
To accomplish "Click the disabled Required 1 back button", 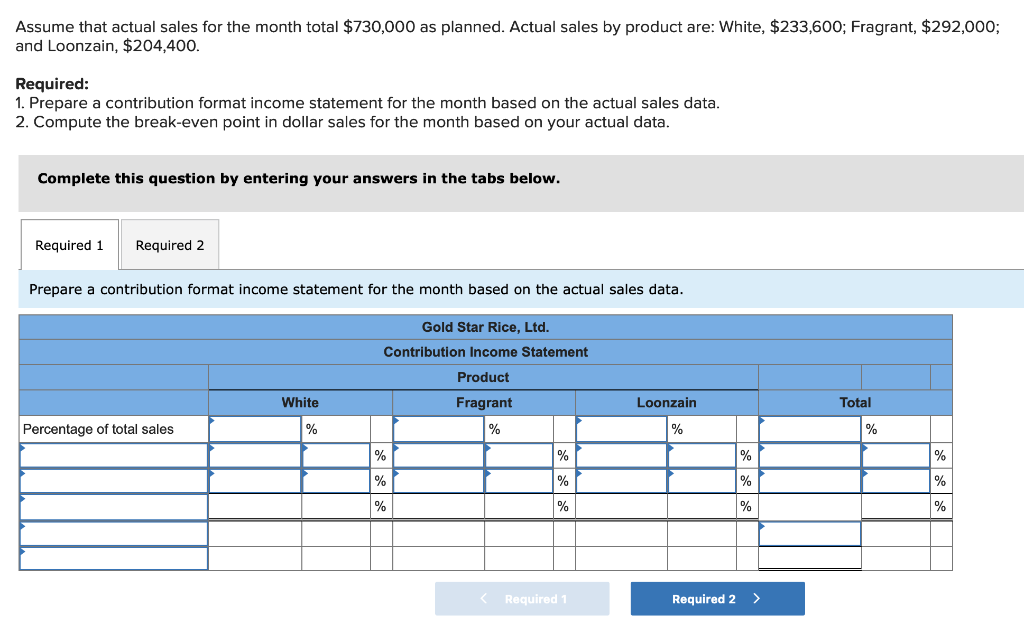I will pos(522,599).
